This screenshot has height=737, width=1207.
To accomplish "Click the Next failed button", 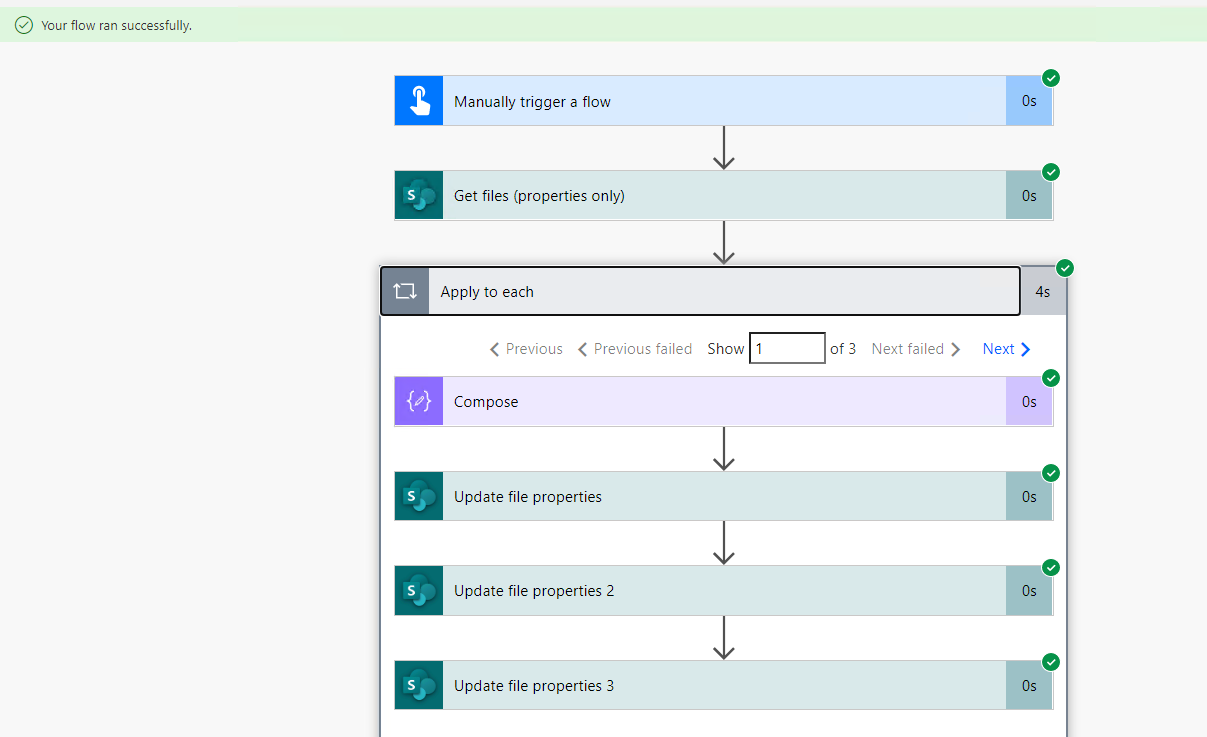I will point(916,348).
